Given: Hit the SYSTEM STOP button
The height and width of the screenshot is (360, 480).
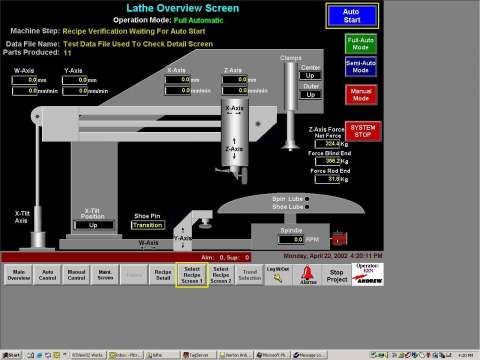Looking at the screenshot, I should click(x=363, y=131).
